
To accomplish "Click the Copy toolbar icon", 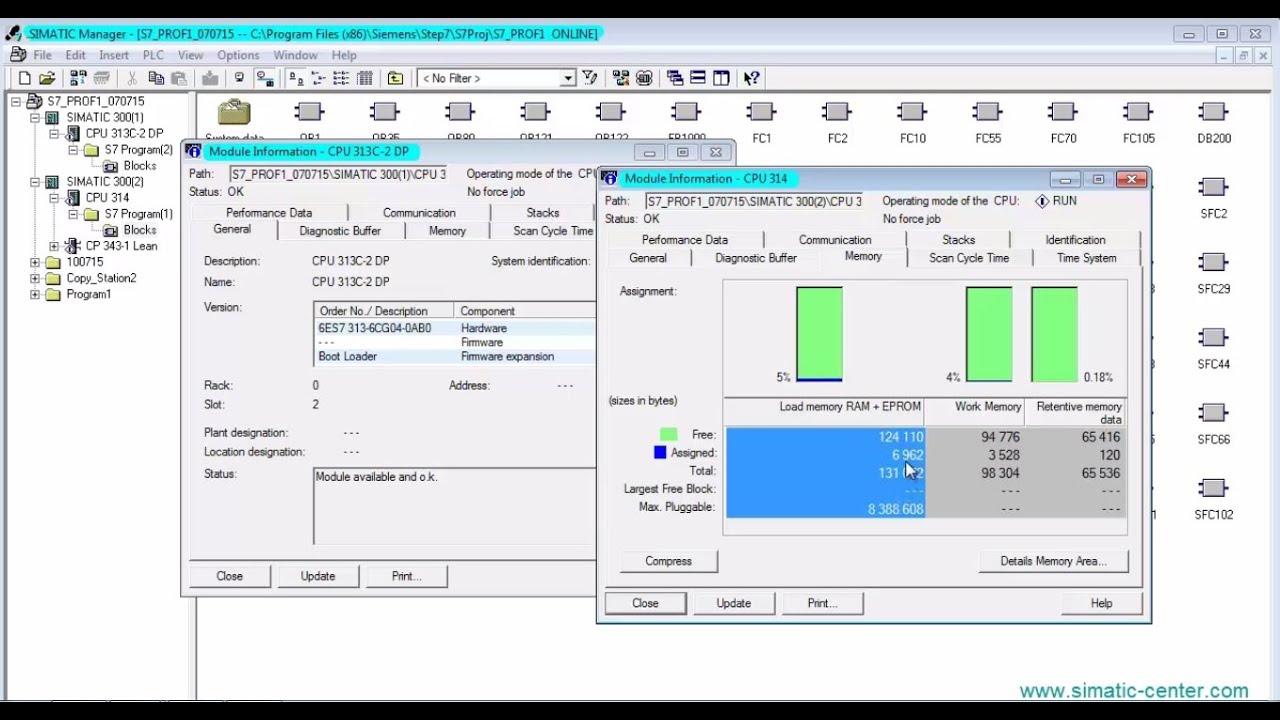I will (157, 78).
